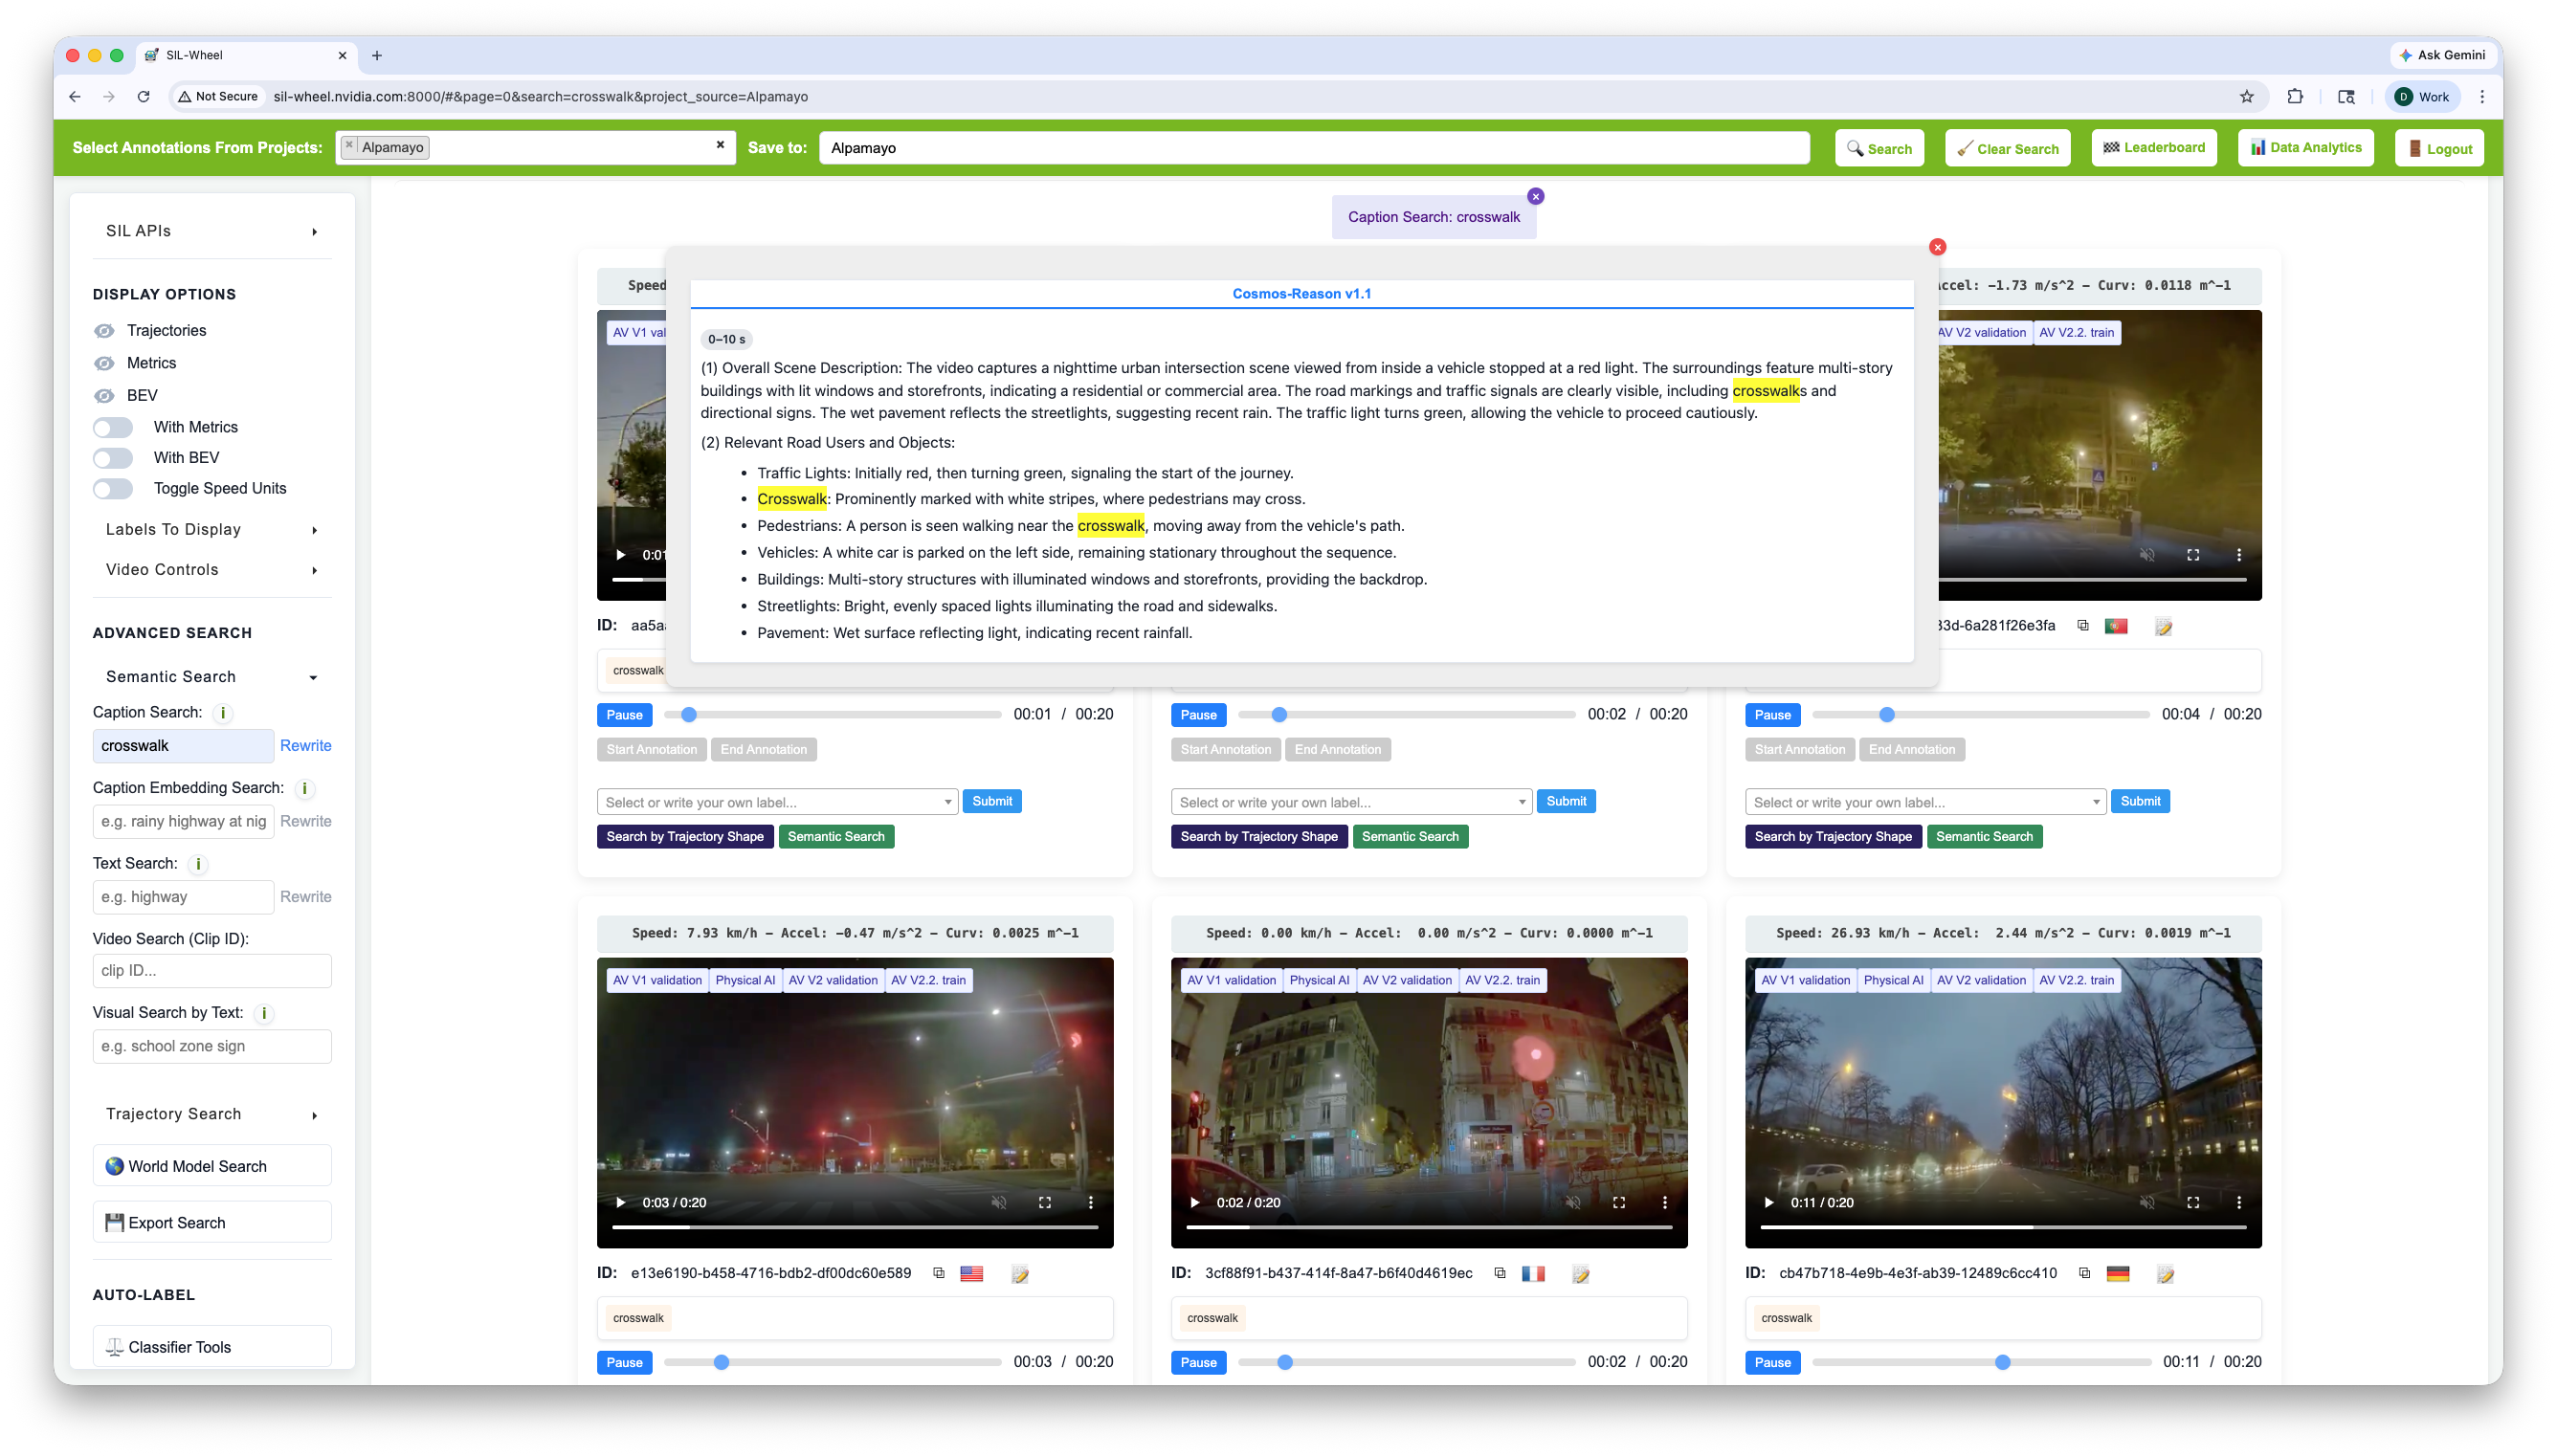Open notes icon for clip 3cf88f91
The image size is (2557, 1456).
pyautogui.click(x=1580, y=1274)
